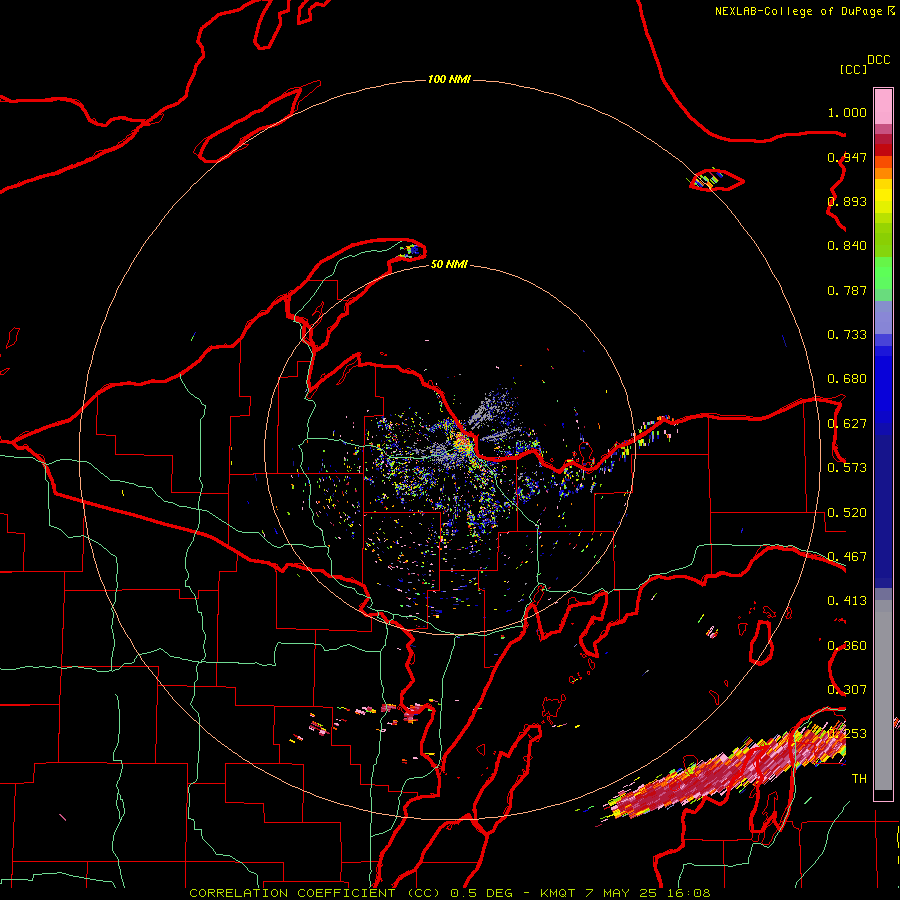Click the TH label on the color scale
Viewport: 900px width, 900px height.
tap(859, 779)
